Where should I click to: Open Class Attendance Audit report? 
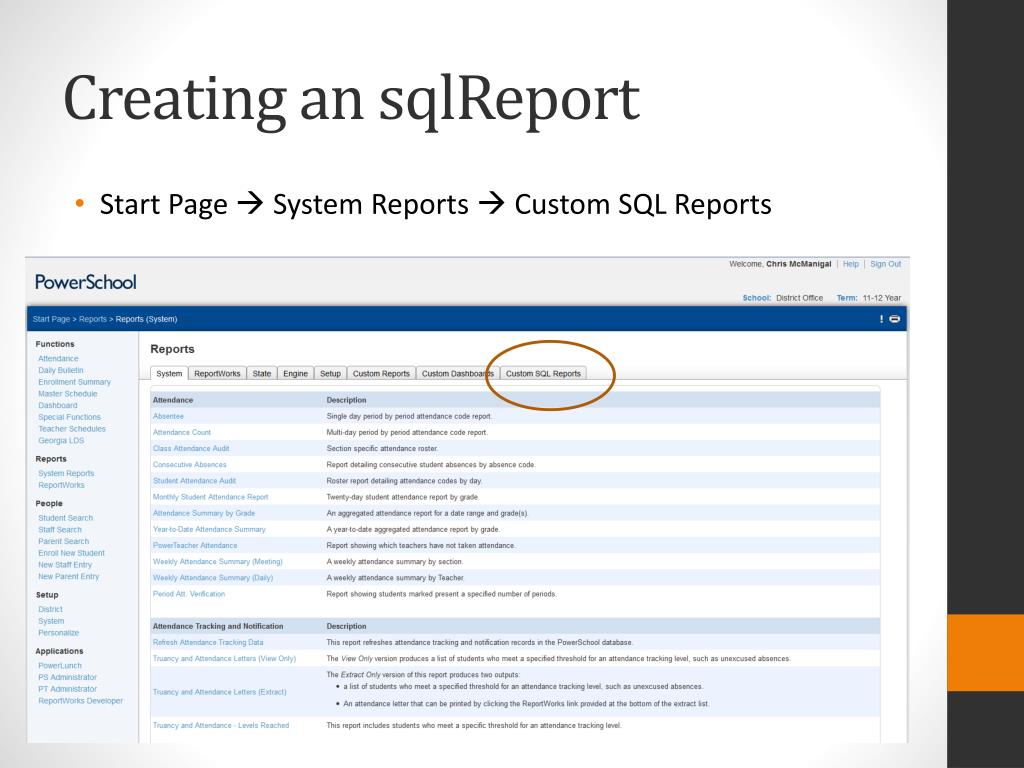pos(191,449)
